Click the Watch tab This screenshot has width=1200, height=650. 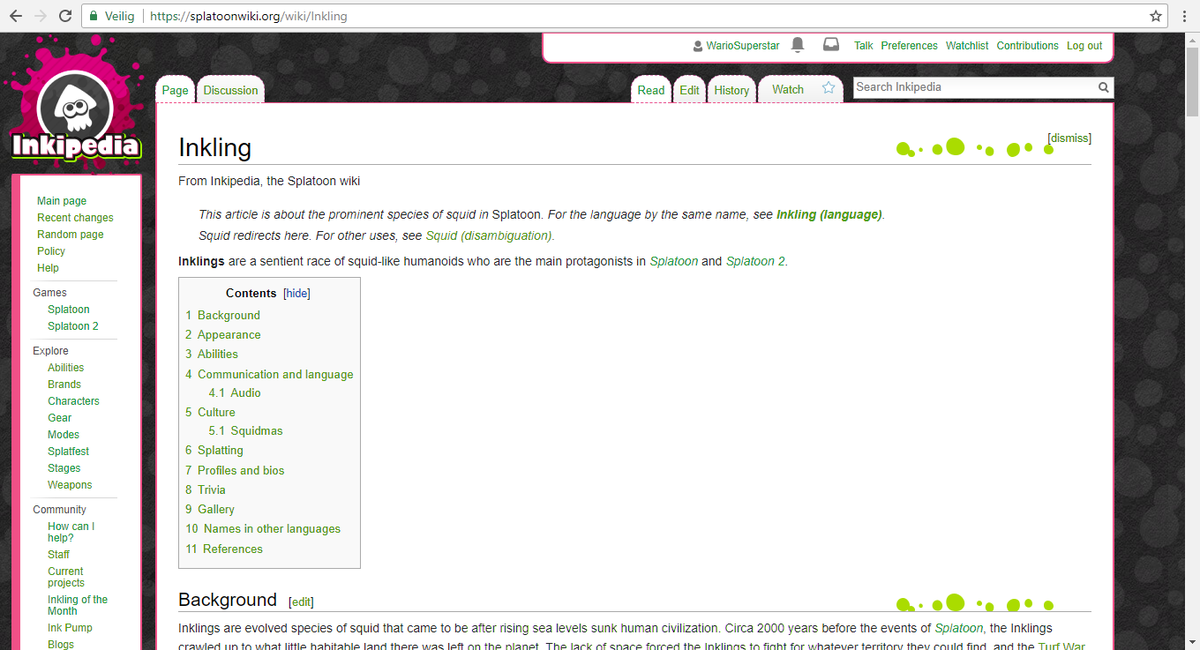pyautogui.click(x=788, y=90)
